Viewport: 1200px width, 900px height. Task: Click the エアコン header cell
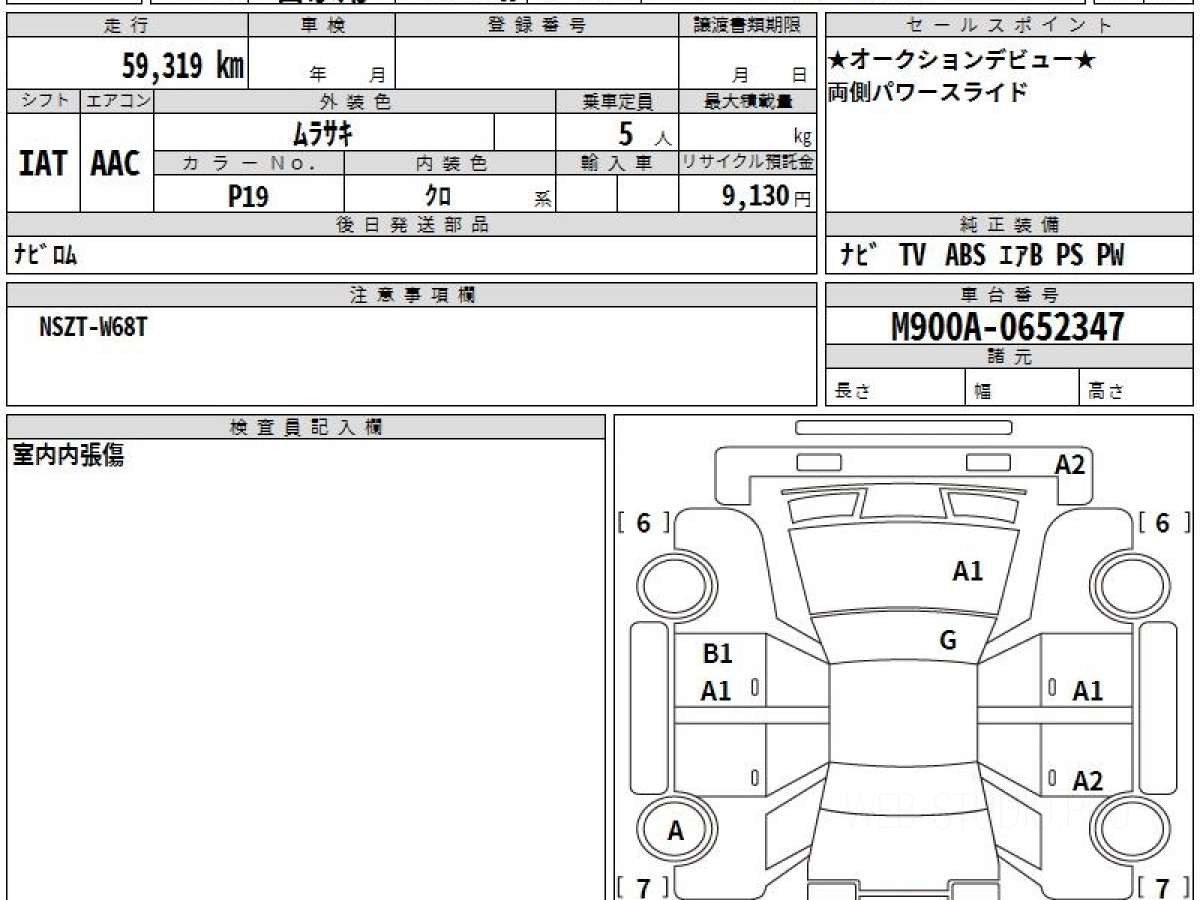tap(117, 101)
